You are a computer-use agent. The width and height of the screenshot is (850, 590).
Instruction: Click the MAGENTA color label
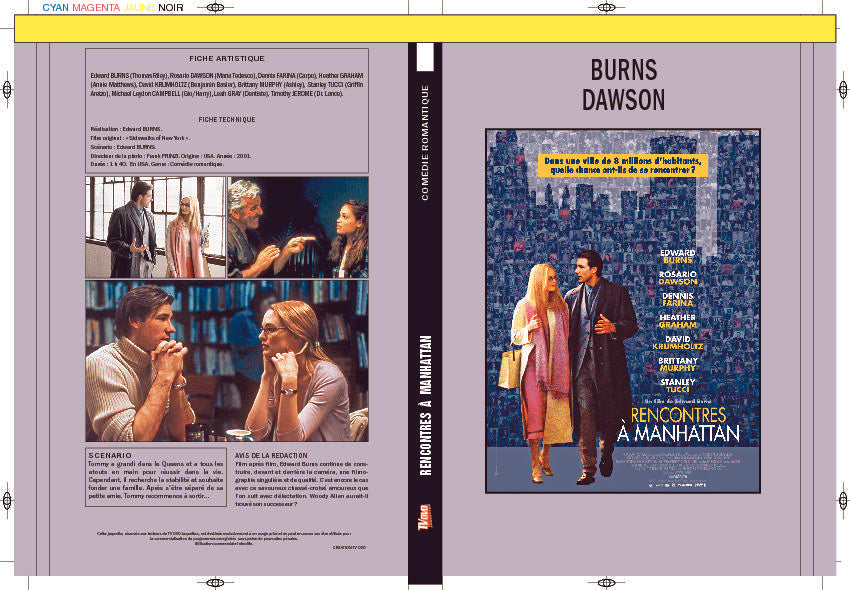96,8
